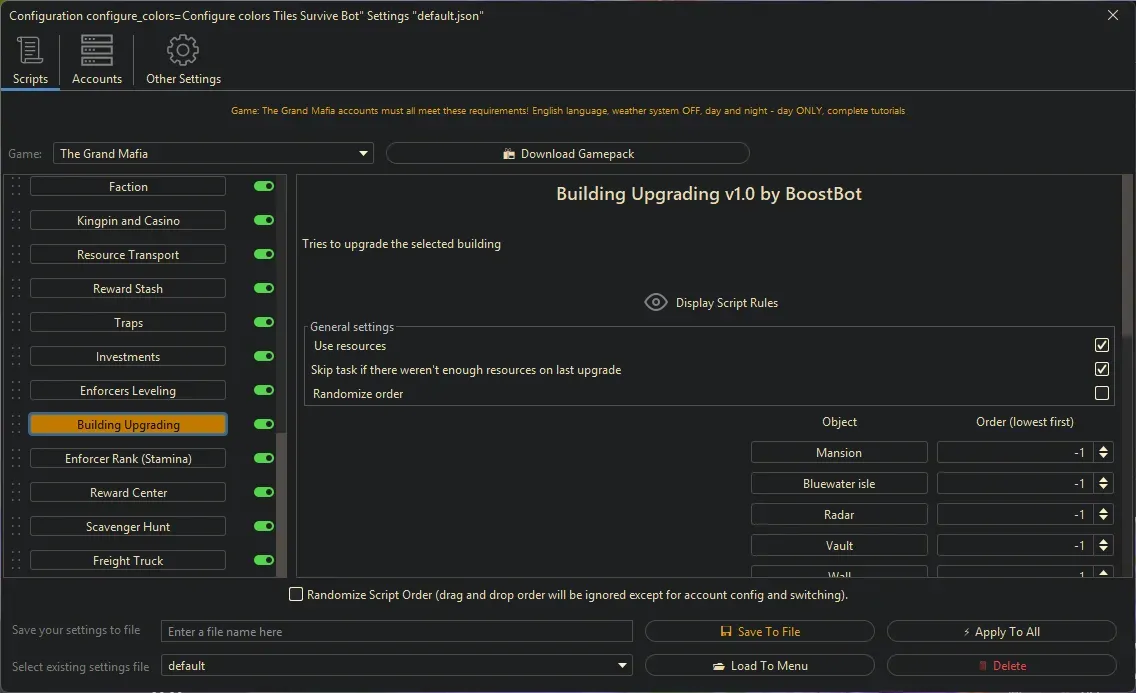Check Randomize Script Order checkbox
The image size is (1136, 693).
[296, 595]
